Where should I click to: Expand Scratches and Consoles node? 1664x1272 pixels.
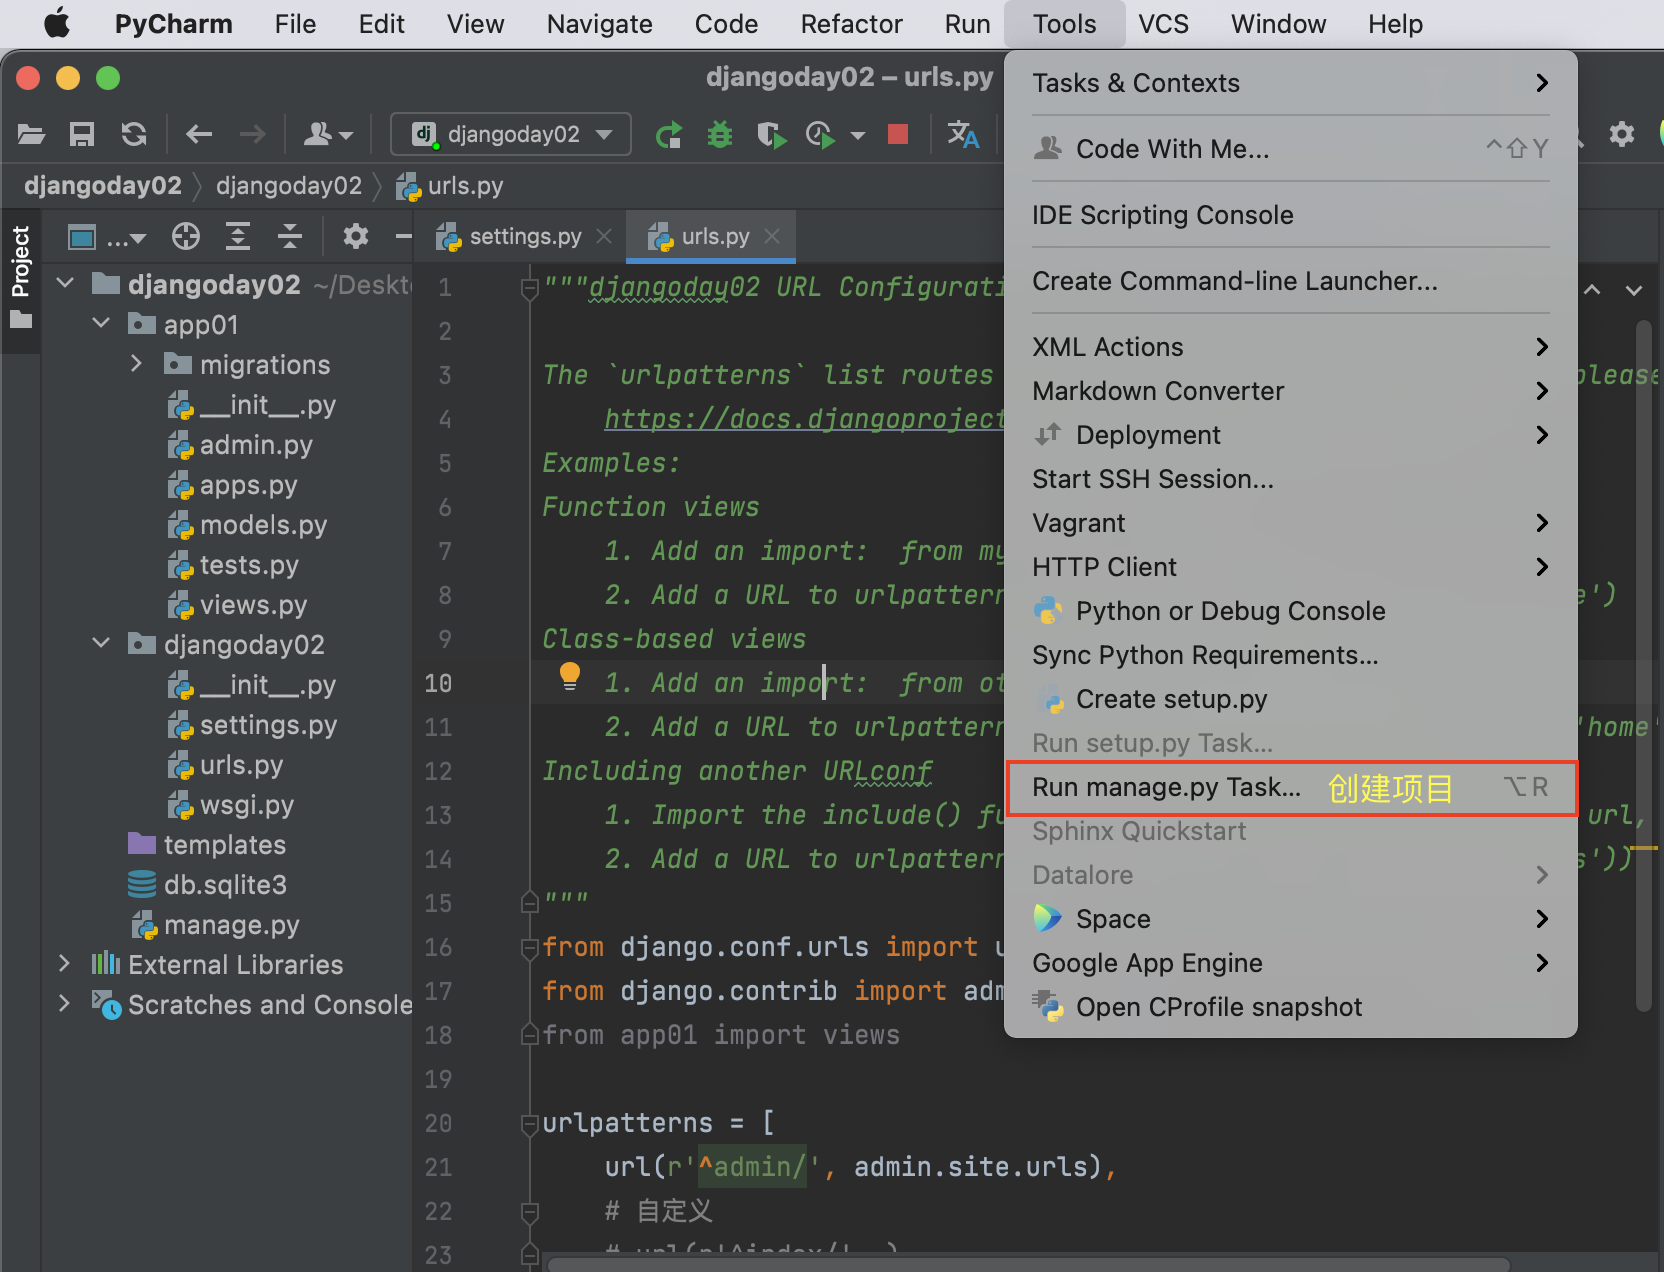coord(65,1004)
